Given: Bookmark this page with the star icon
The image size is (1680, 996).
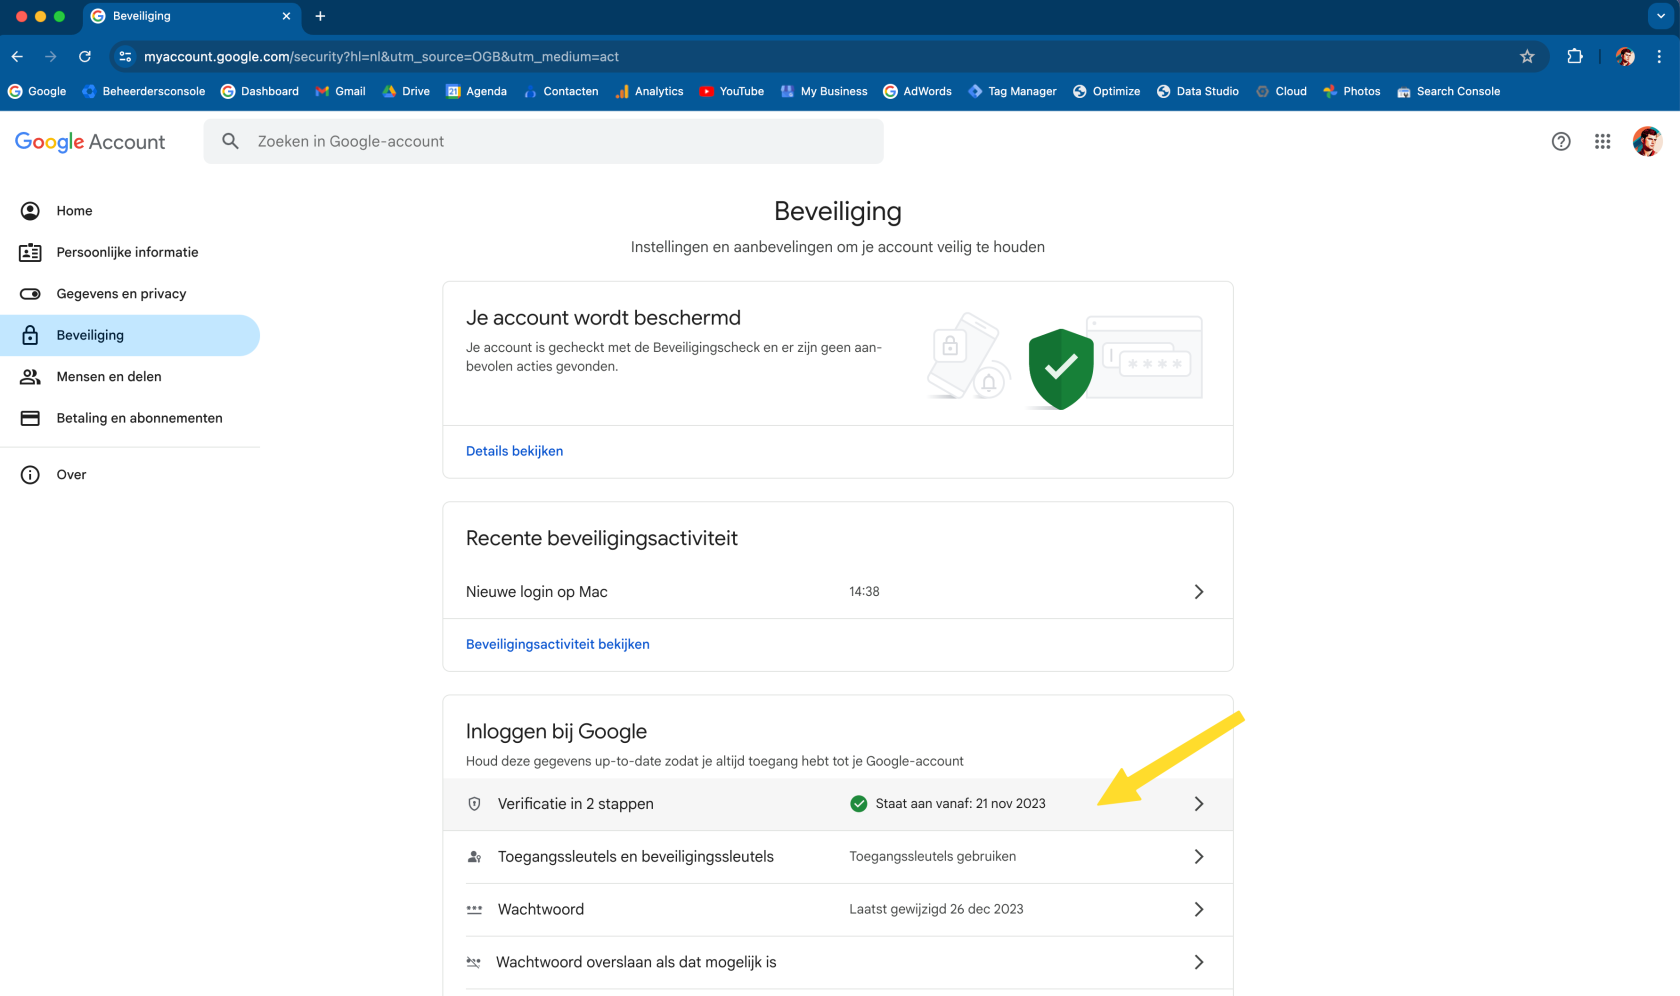Looking at the screenshot, I should [x=1527, y=57].
